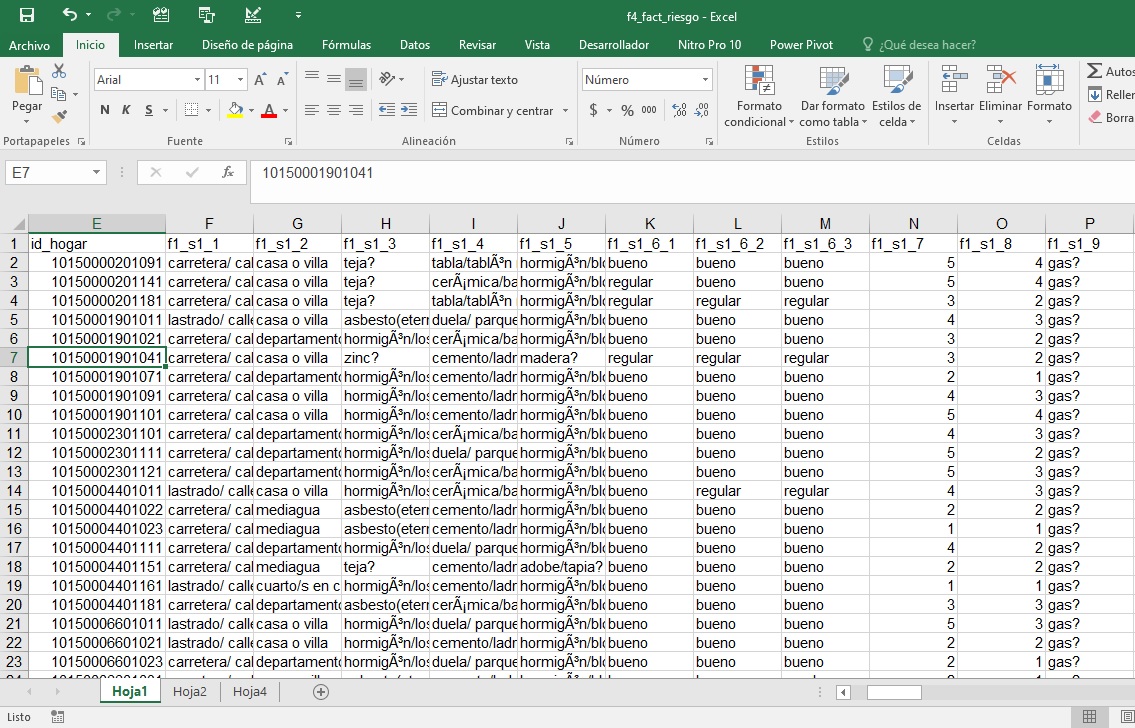Expand the underline style arrow
1135x728 pixels.
(165, 111)
